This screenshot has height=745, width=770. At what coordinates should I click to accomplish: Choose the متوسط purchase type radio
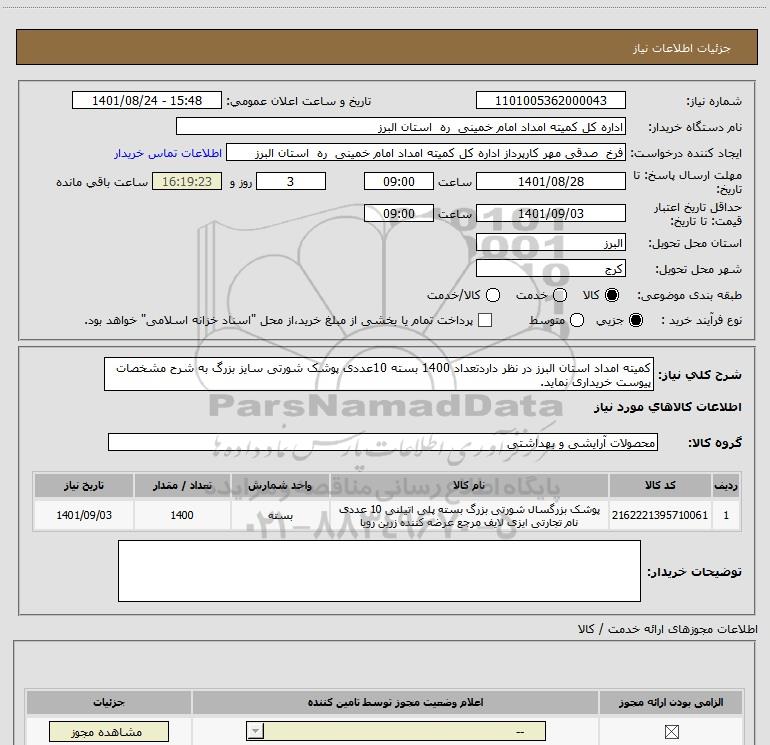[577, 320]
